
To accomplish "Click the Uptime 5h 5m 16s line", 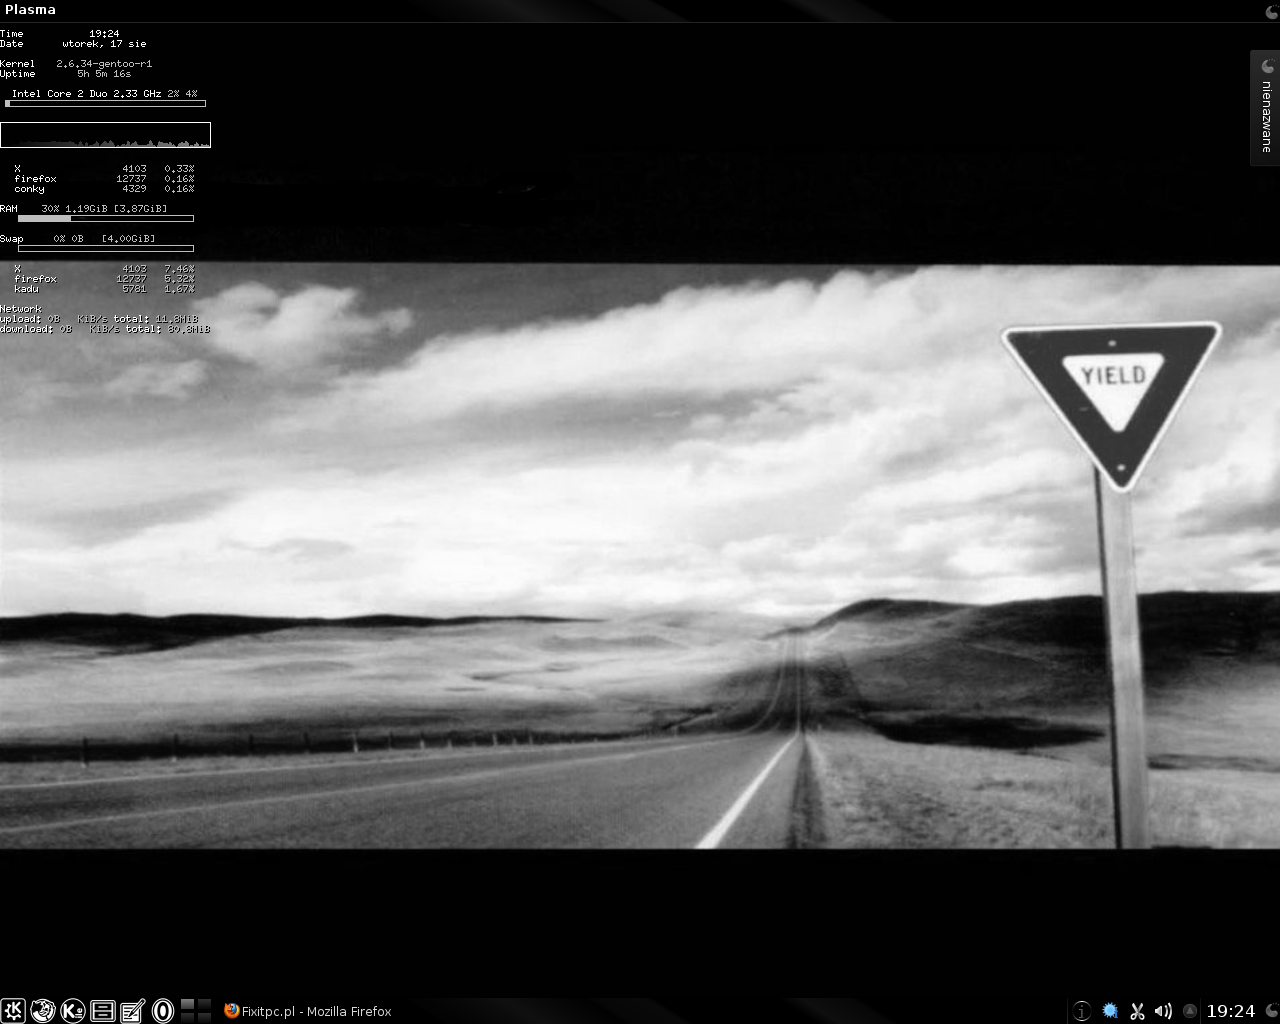I will [x=66, y=74].
